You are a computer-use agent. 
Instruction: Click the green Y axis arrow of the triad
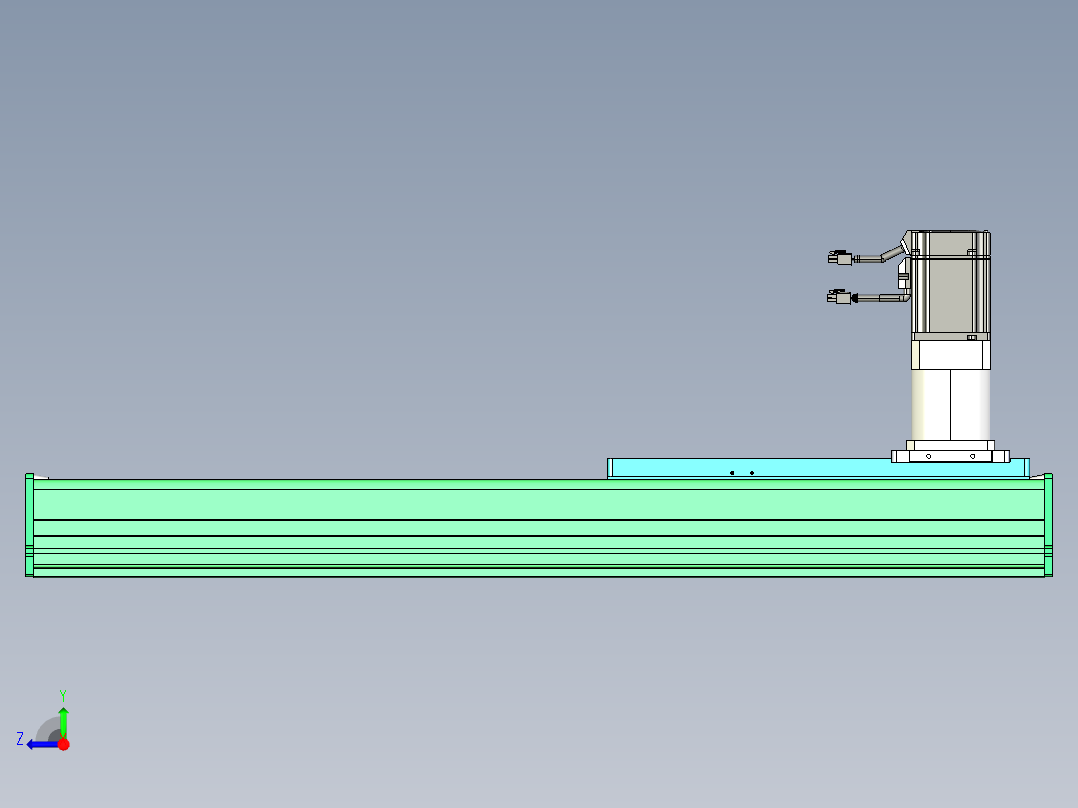[x=63, y=721]
